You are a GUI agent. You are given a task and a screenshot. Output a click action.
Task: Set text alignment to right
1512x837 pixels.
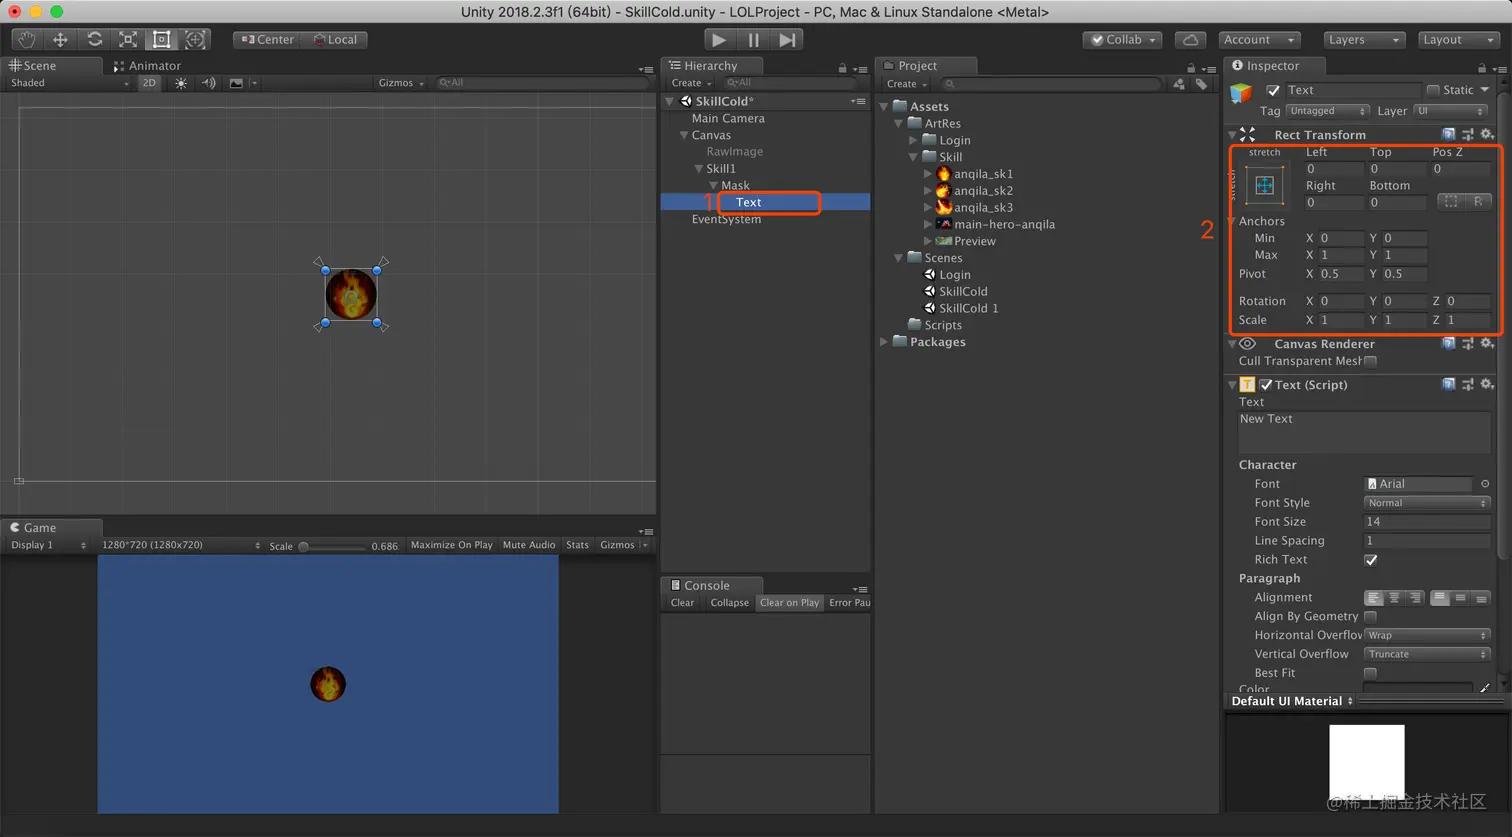pyautogui.click(x=1415, y=598)
